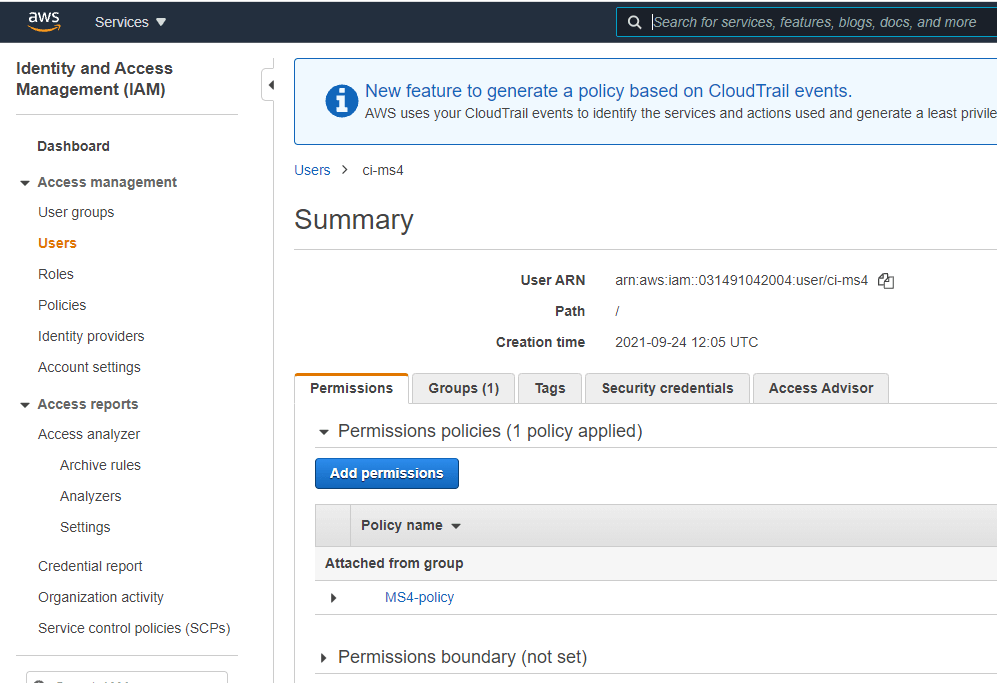
Task: Open Organization activity
Action: (x=101, y=598)
